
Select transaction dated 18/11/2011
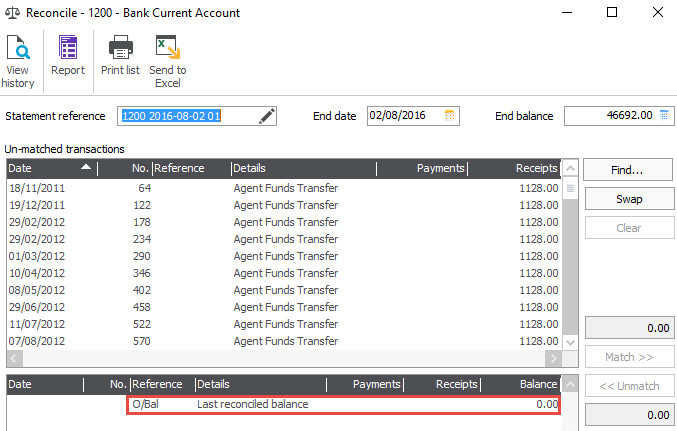(283, 188)
